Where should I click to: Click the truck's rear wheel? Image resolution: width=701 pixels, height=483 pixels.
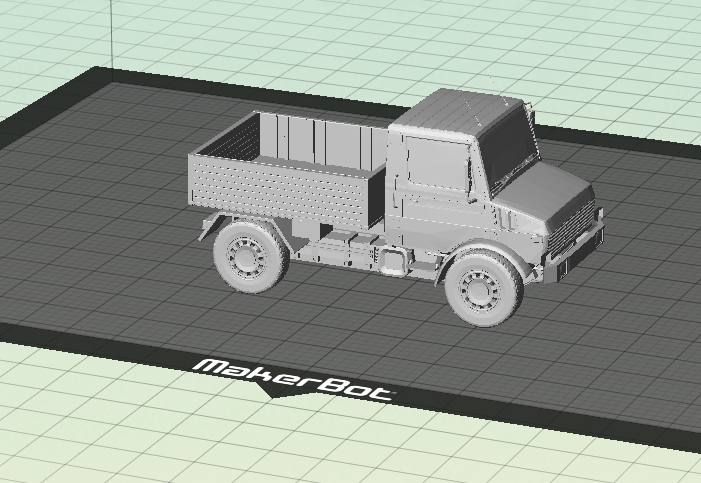coord(249,257)
